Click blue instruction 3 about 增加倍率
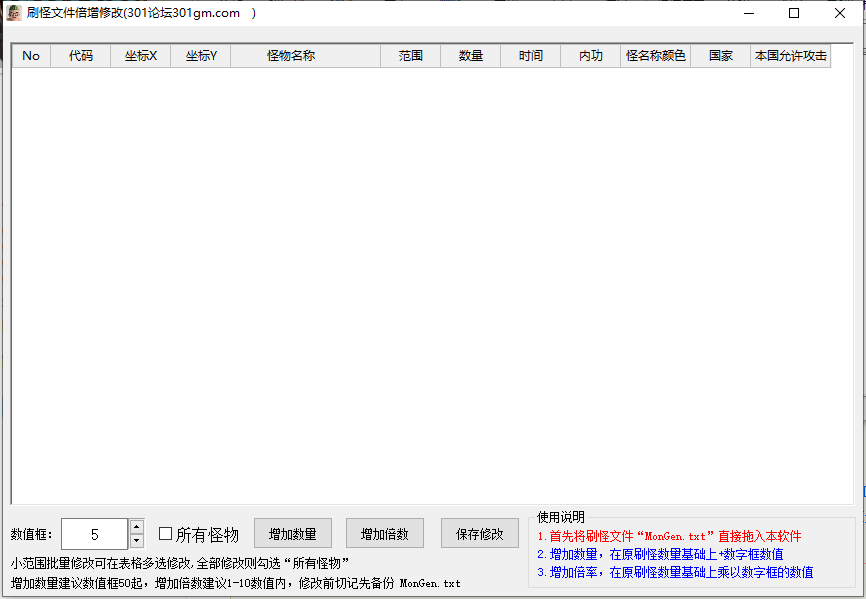The image size is (866, 599). (675, 573)
